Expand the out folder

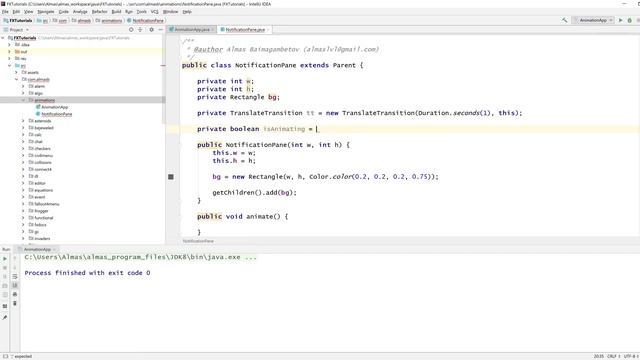[x=9, y=52]
